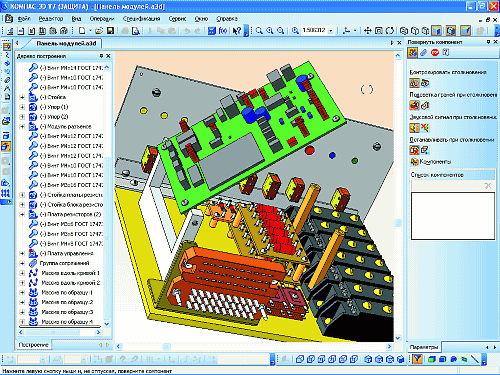Click the Save icon in the toolbar
Image resolution: width=500 pixels, height=375 pixels.
pos(110,31)
